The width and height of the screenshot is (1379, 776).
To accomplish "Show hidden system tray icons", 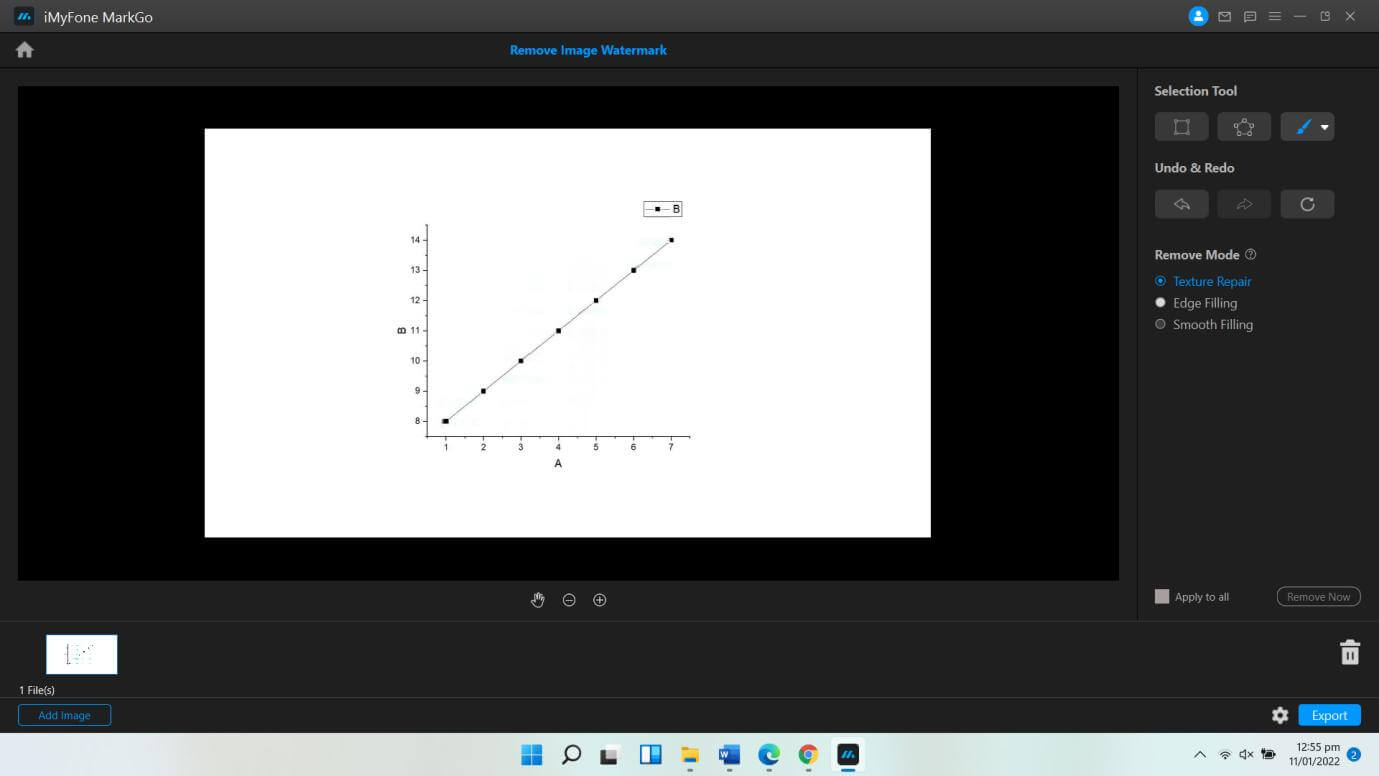I will pos(1200,755).
